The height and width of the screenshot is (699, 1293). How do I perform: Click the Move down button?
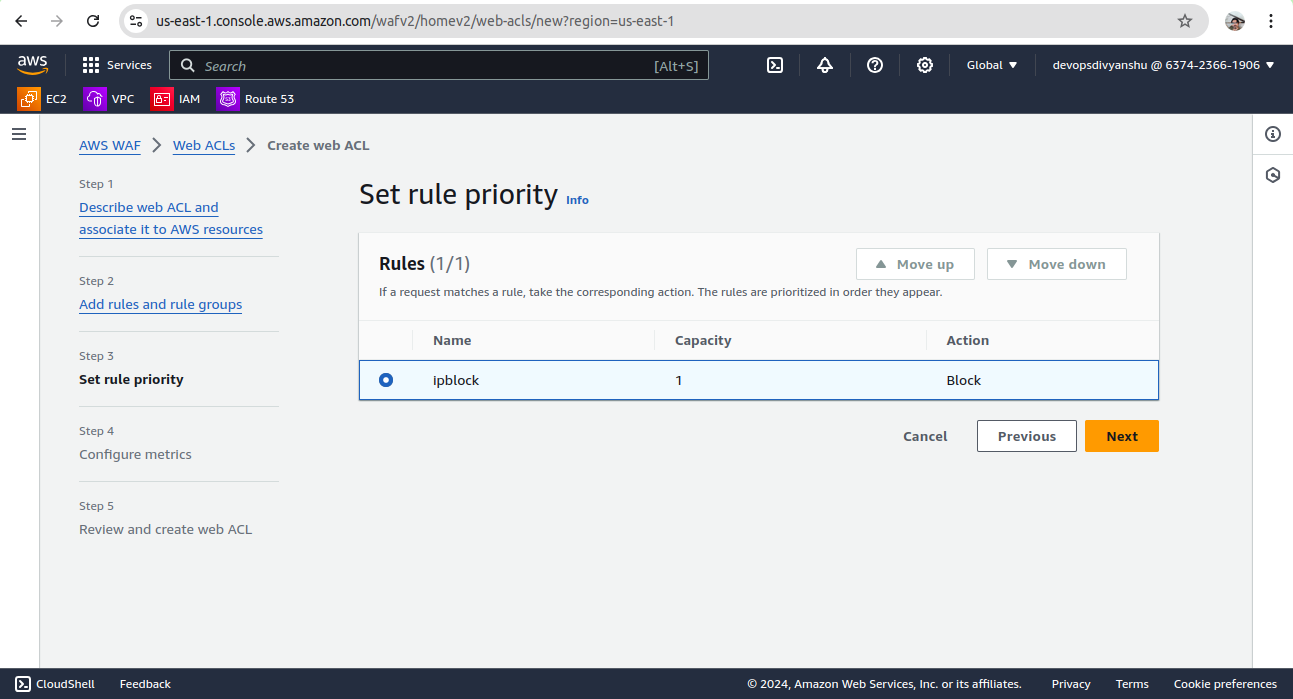click(1056, 264)
